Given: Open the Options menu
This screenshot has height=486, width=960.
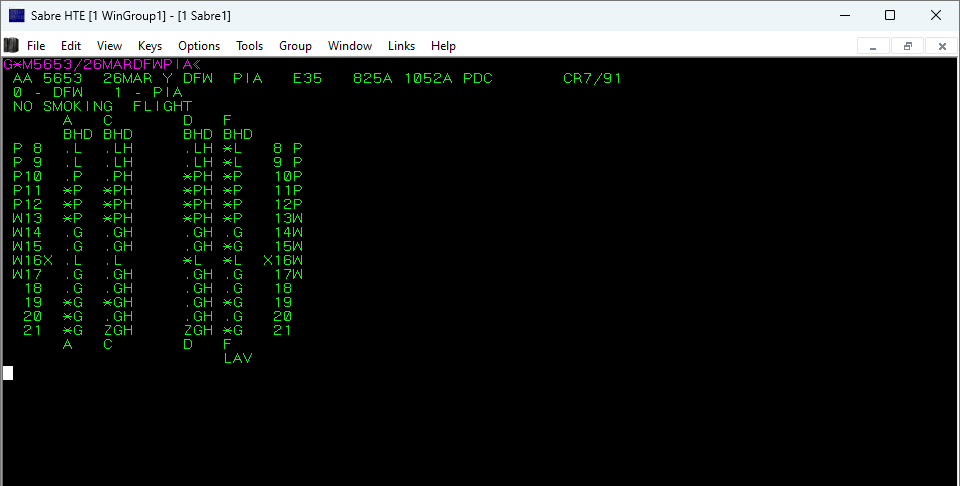Looking at the screenshot, I should tap(199, 46).
